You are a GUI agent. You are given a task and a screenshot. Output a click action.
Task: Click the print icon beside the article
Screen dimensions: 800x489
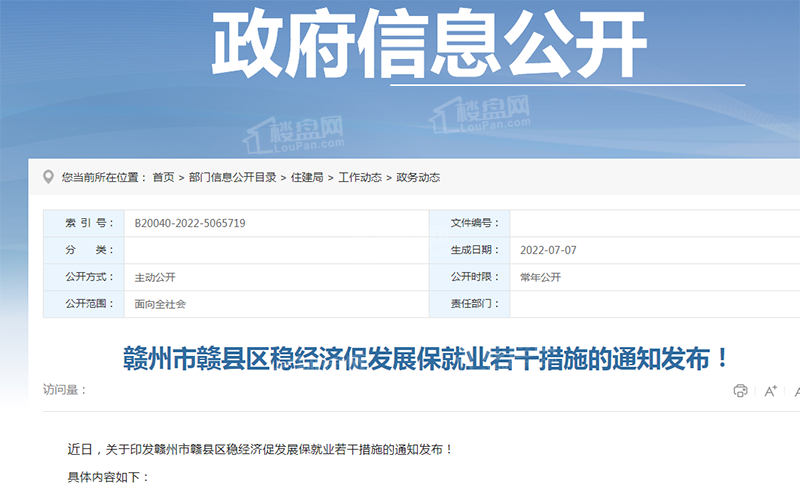tap(740, 390)
